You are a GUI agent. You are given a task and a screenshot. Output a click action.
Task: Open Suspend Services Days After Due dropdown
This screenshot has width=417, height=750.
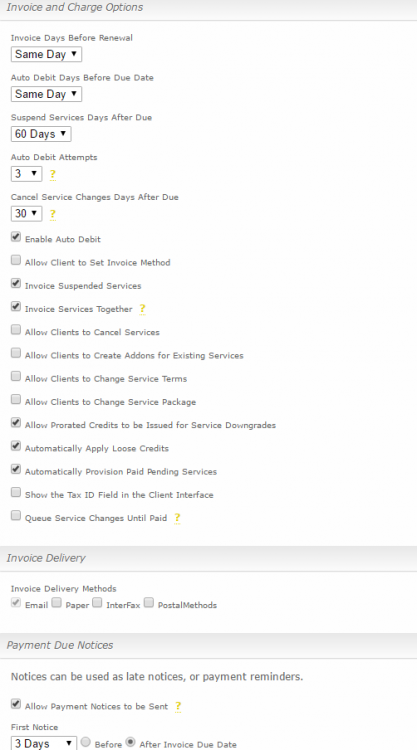[41, 134]
